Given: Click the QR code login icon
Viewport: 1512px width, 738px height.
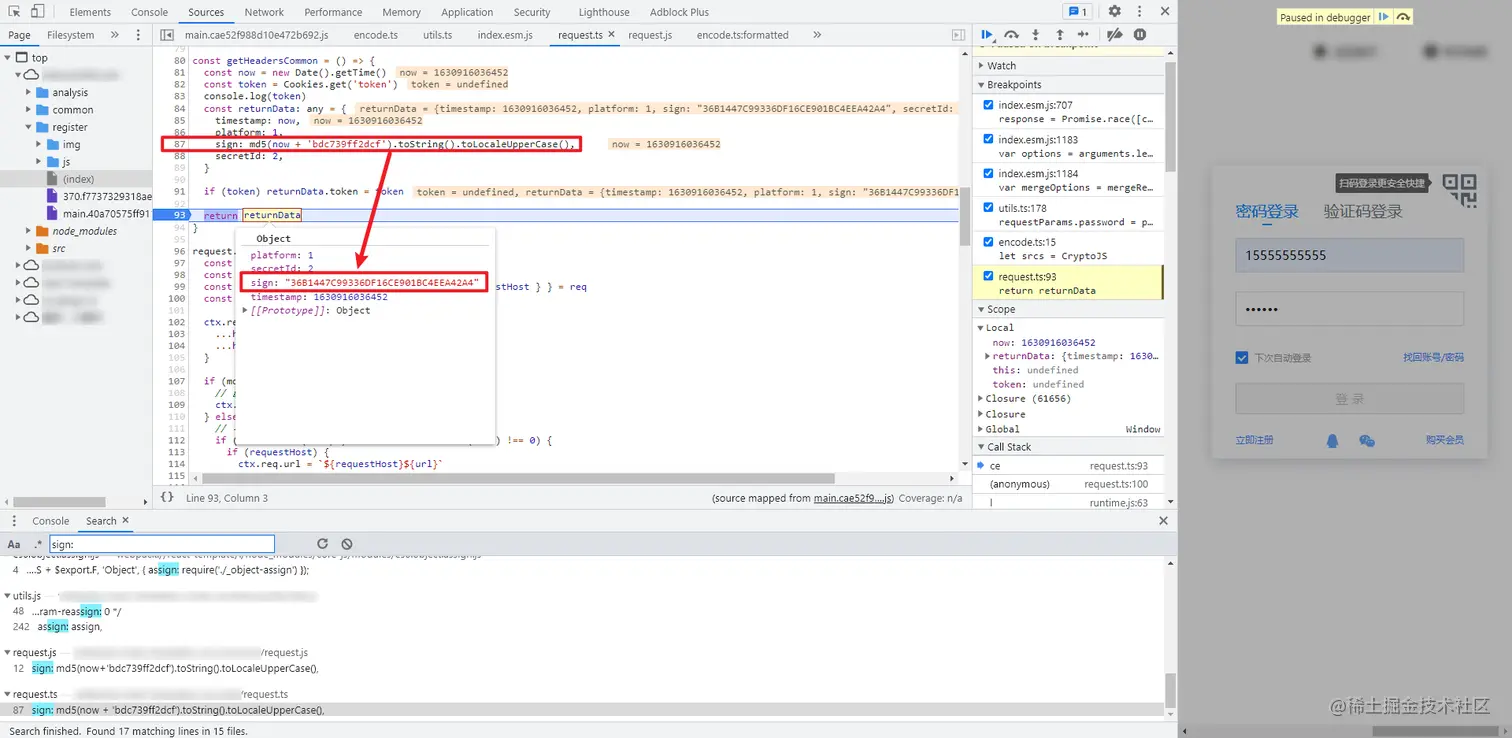Looking at the screenshot, I should coord(1459,190).
